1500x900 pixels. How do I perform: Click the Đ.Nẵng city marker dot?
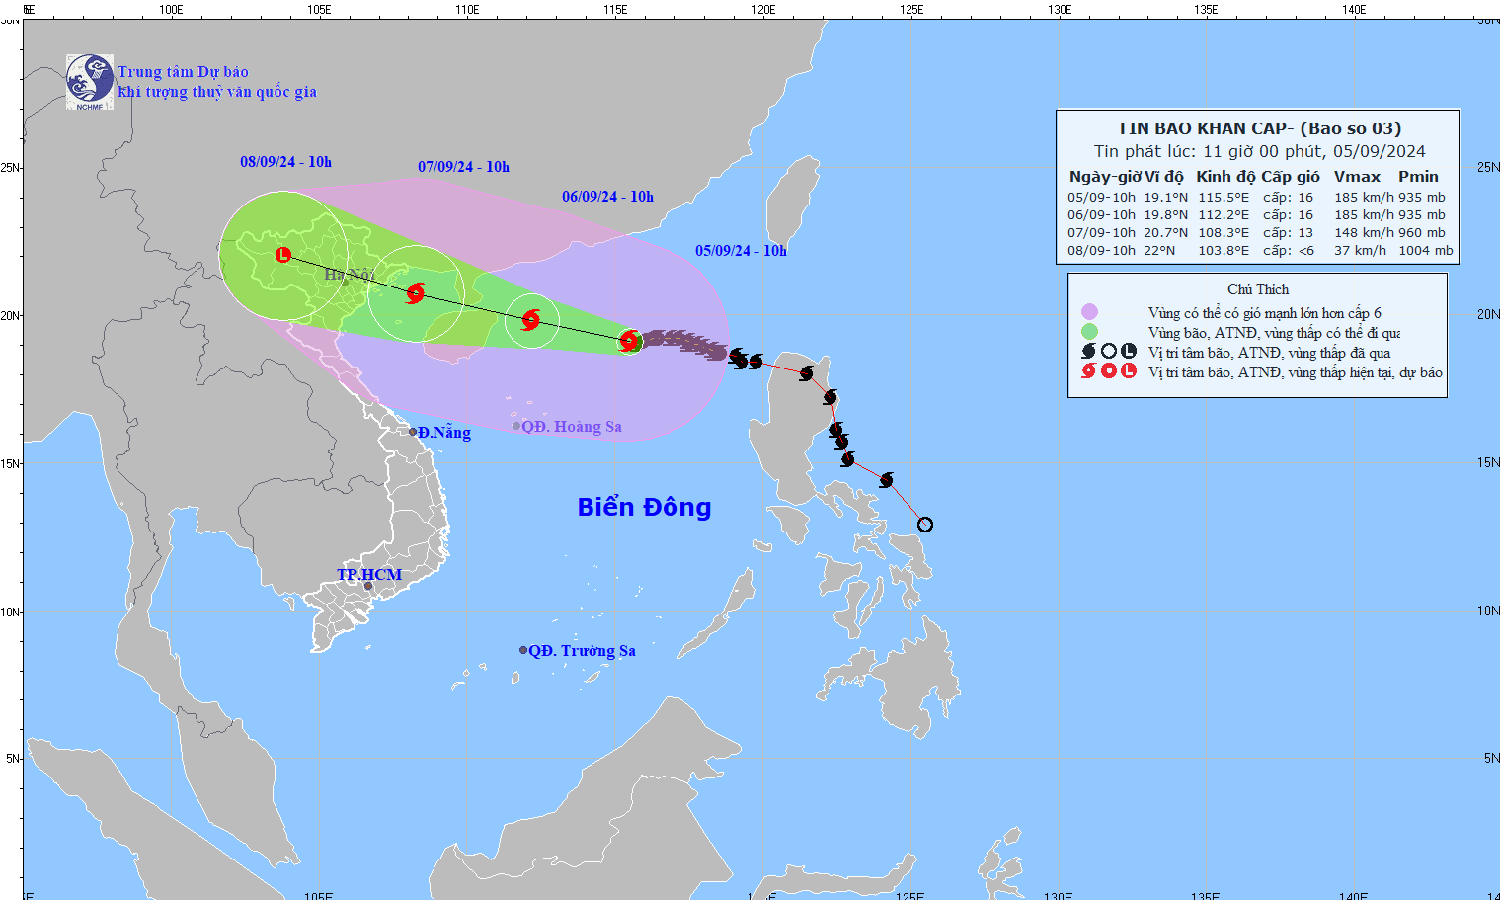(413, 432)
